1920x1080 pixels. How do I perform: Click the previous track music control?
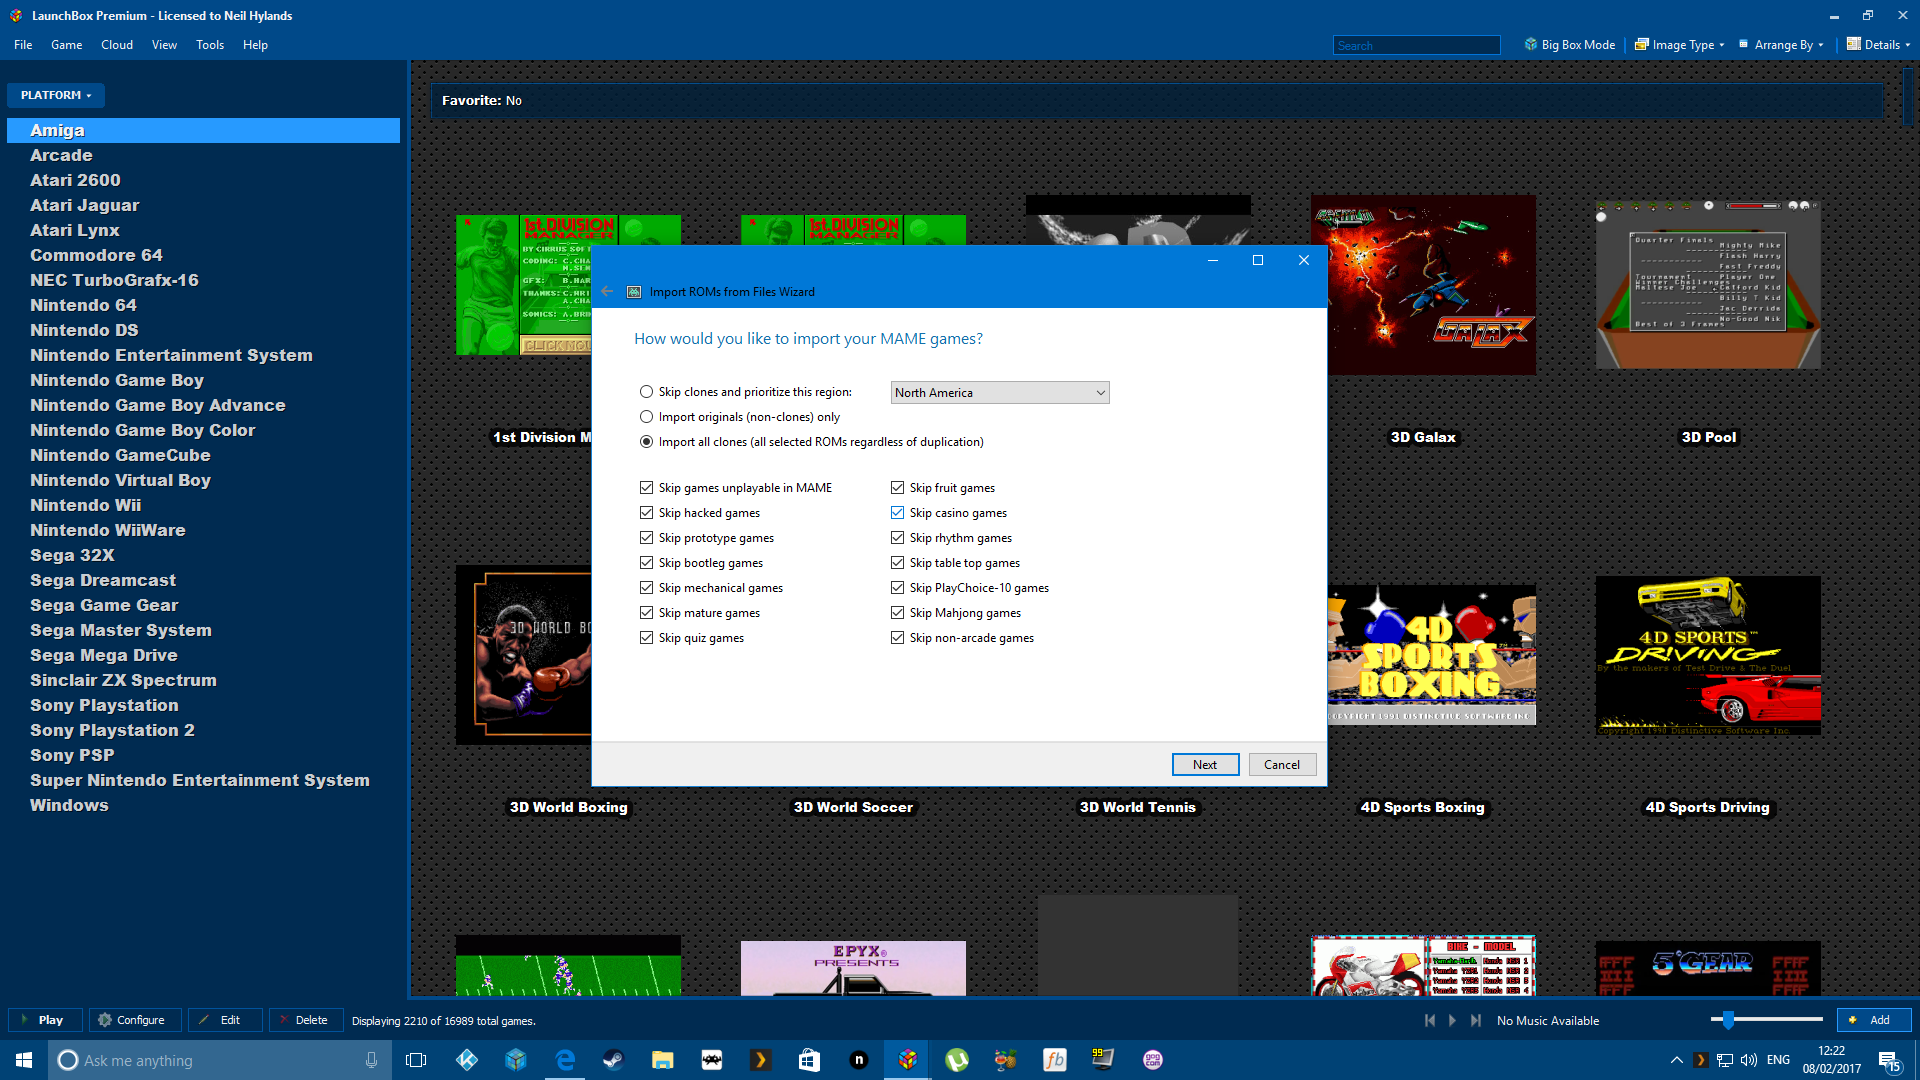tap(1430, 1020)
